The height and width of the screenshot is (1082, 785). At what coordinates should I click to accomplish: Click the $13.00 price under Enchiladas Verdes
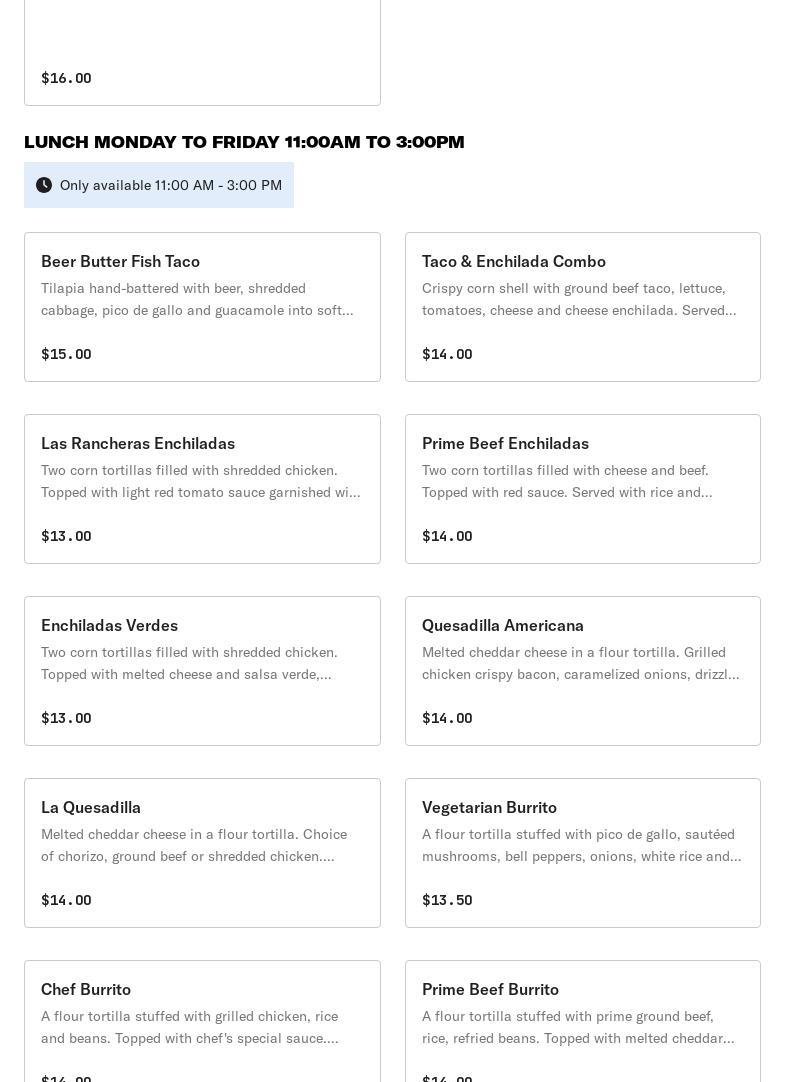tap(66, 718)
